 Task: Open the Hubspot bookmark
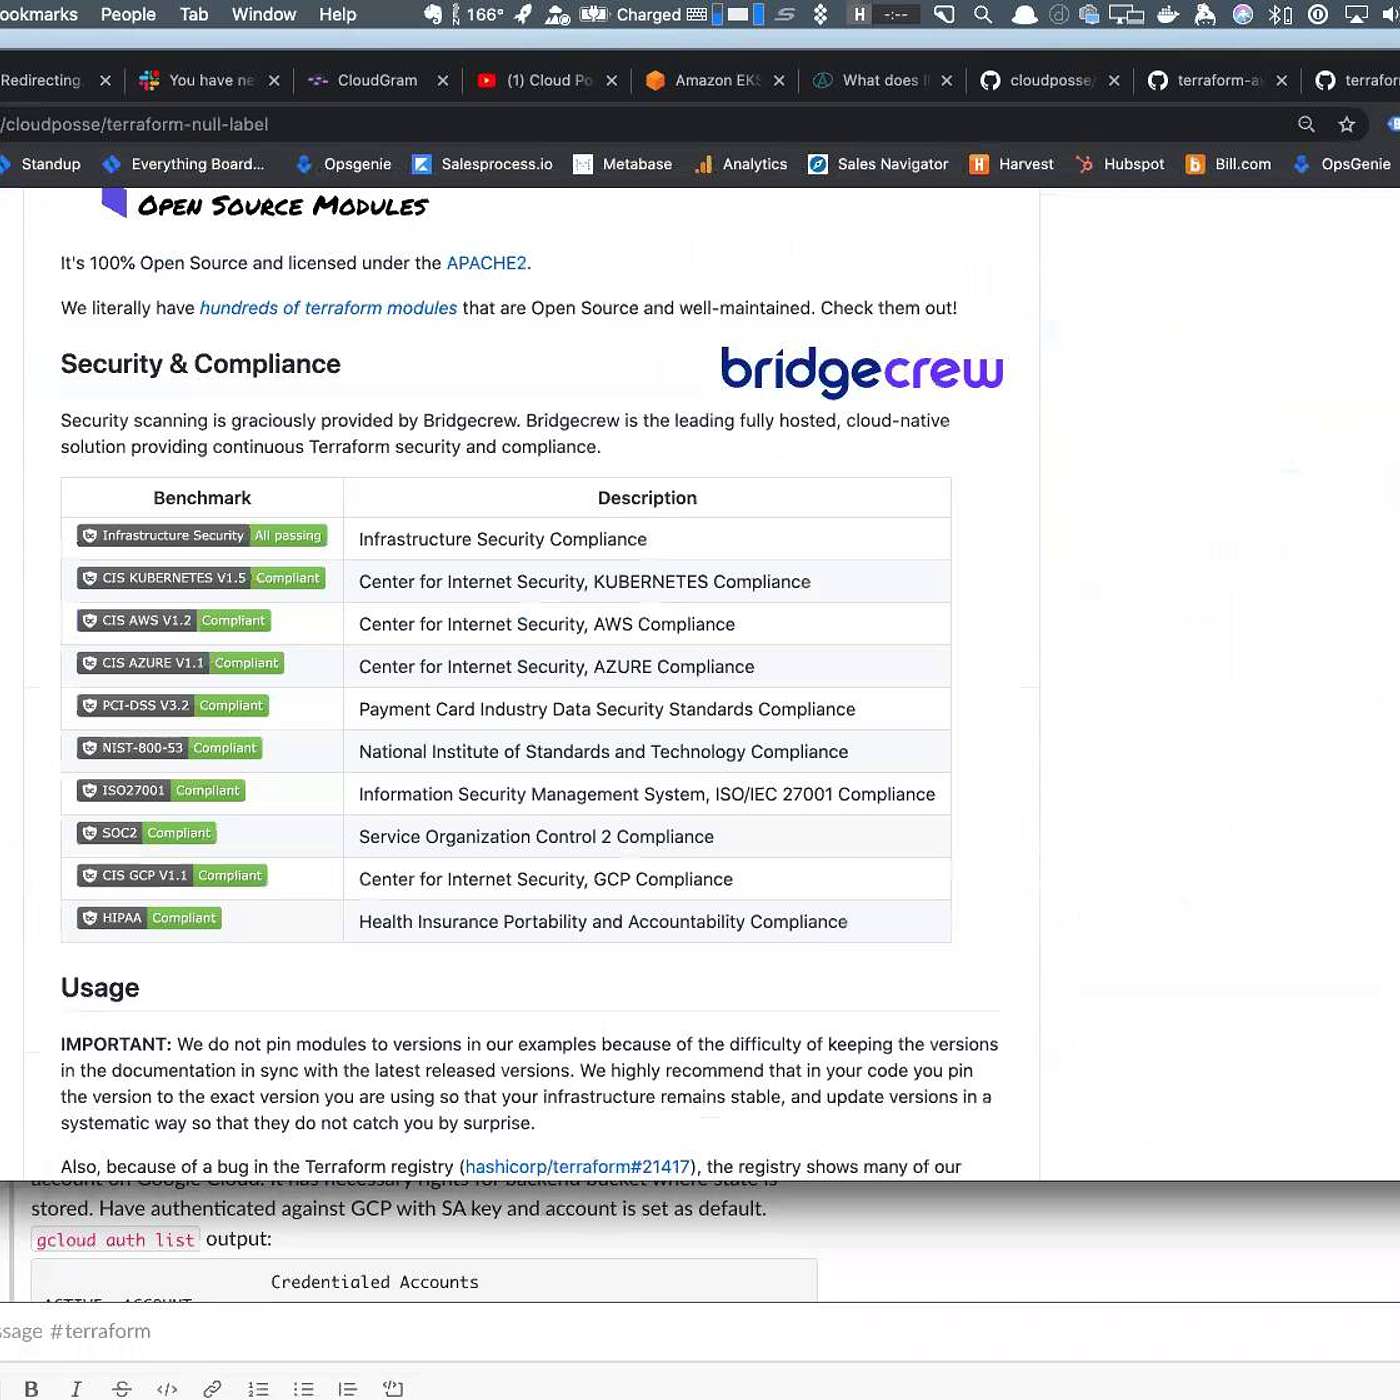1120,164
